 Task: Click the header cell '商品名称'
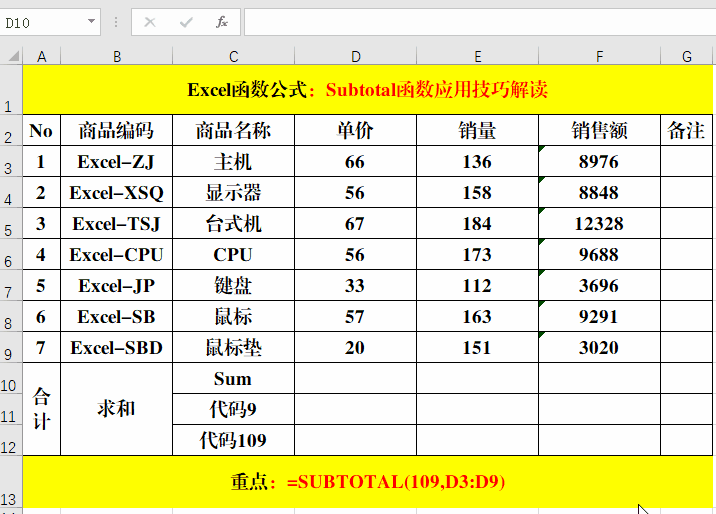233,131
